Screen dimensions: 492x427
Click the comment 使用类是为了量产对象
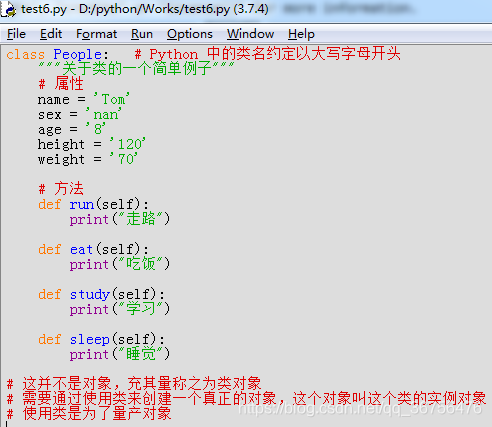[x=89, y=414]
